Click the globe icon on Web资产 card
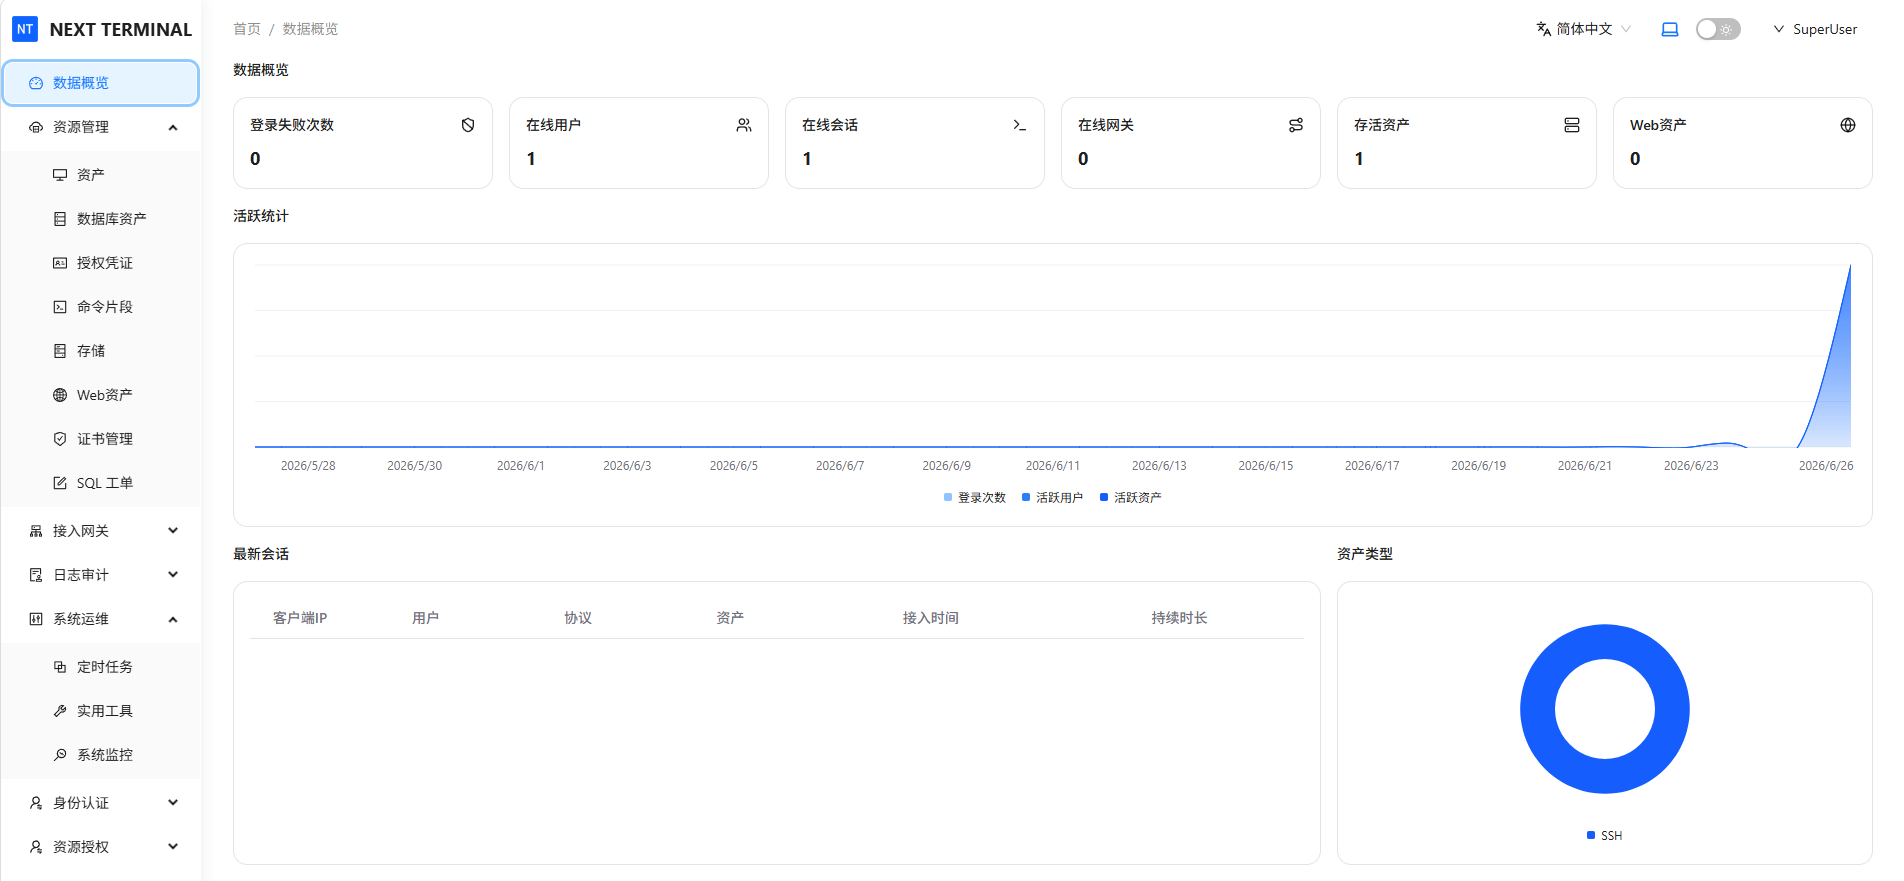 (x=1848, y=125)
